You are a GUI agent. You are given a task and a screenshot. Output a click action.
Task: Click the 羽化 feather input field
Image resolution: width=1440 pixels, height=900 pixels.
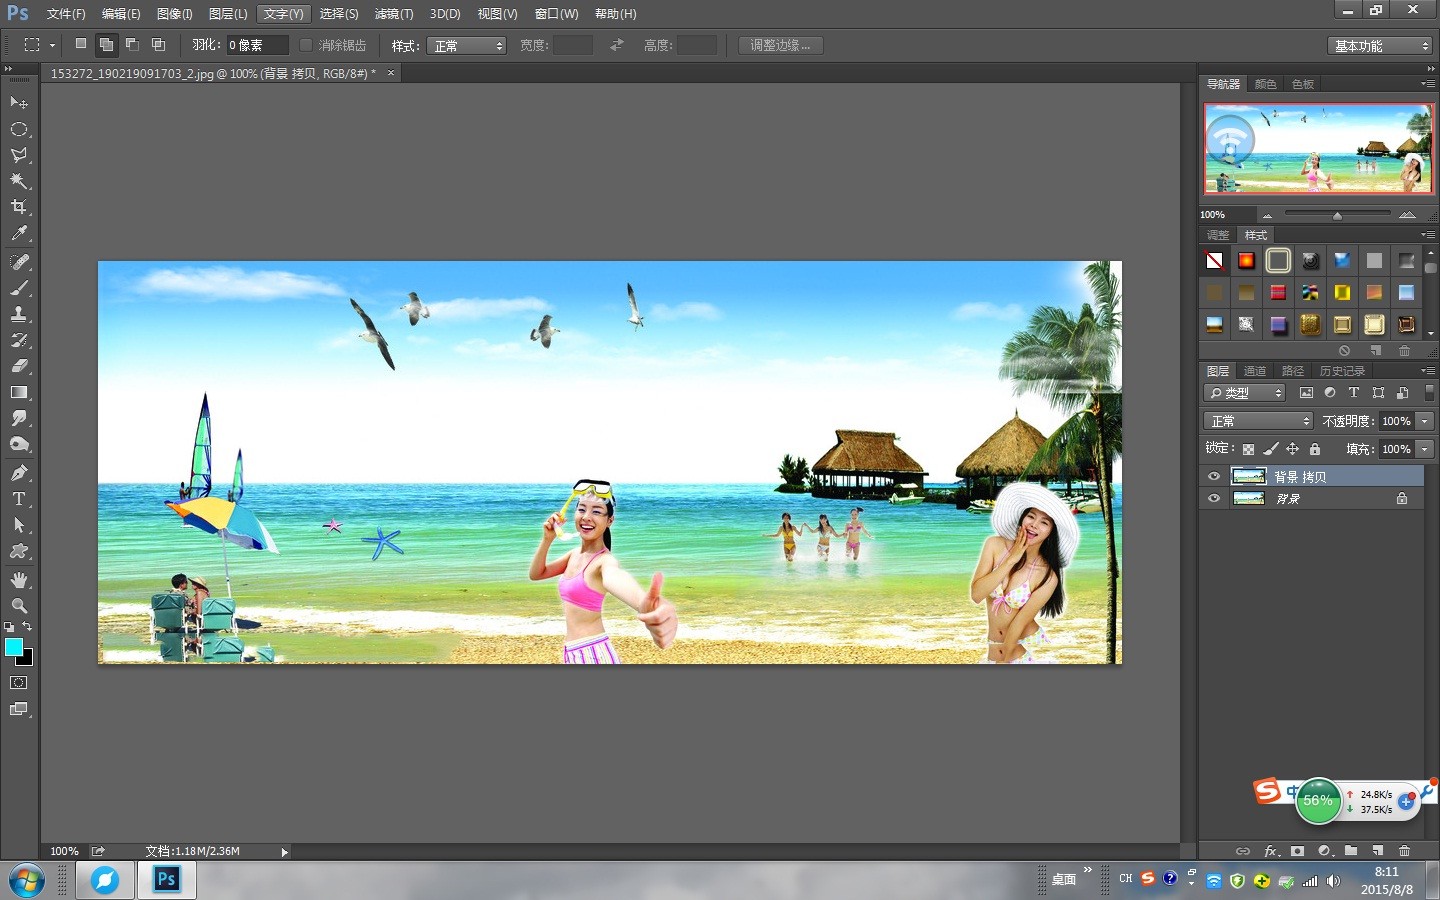tap(256, 45)
